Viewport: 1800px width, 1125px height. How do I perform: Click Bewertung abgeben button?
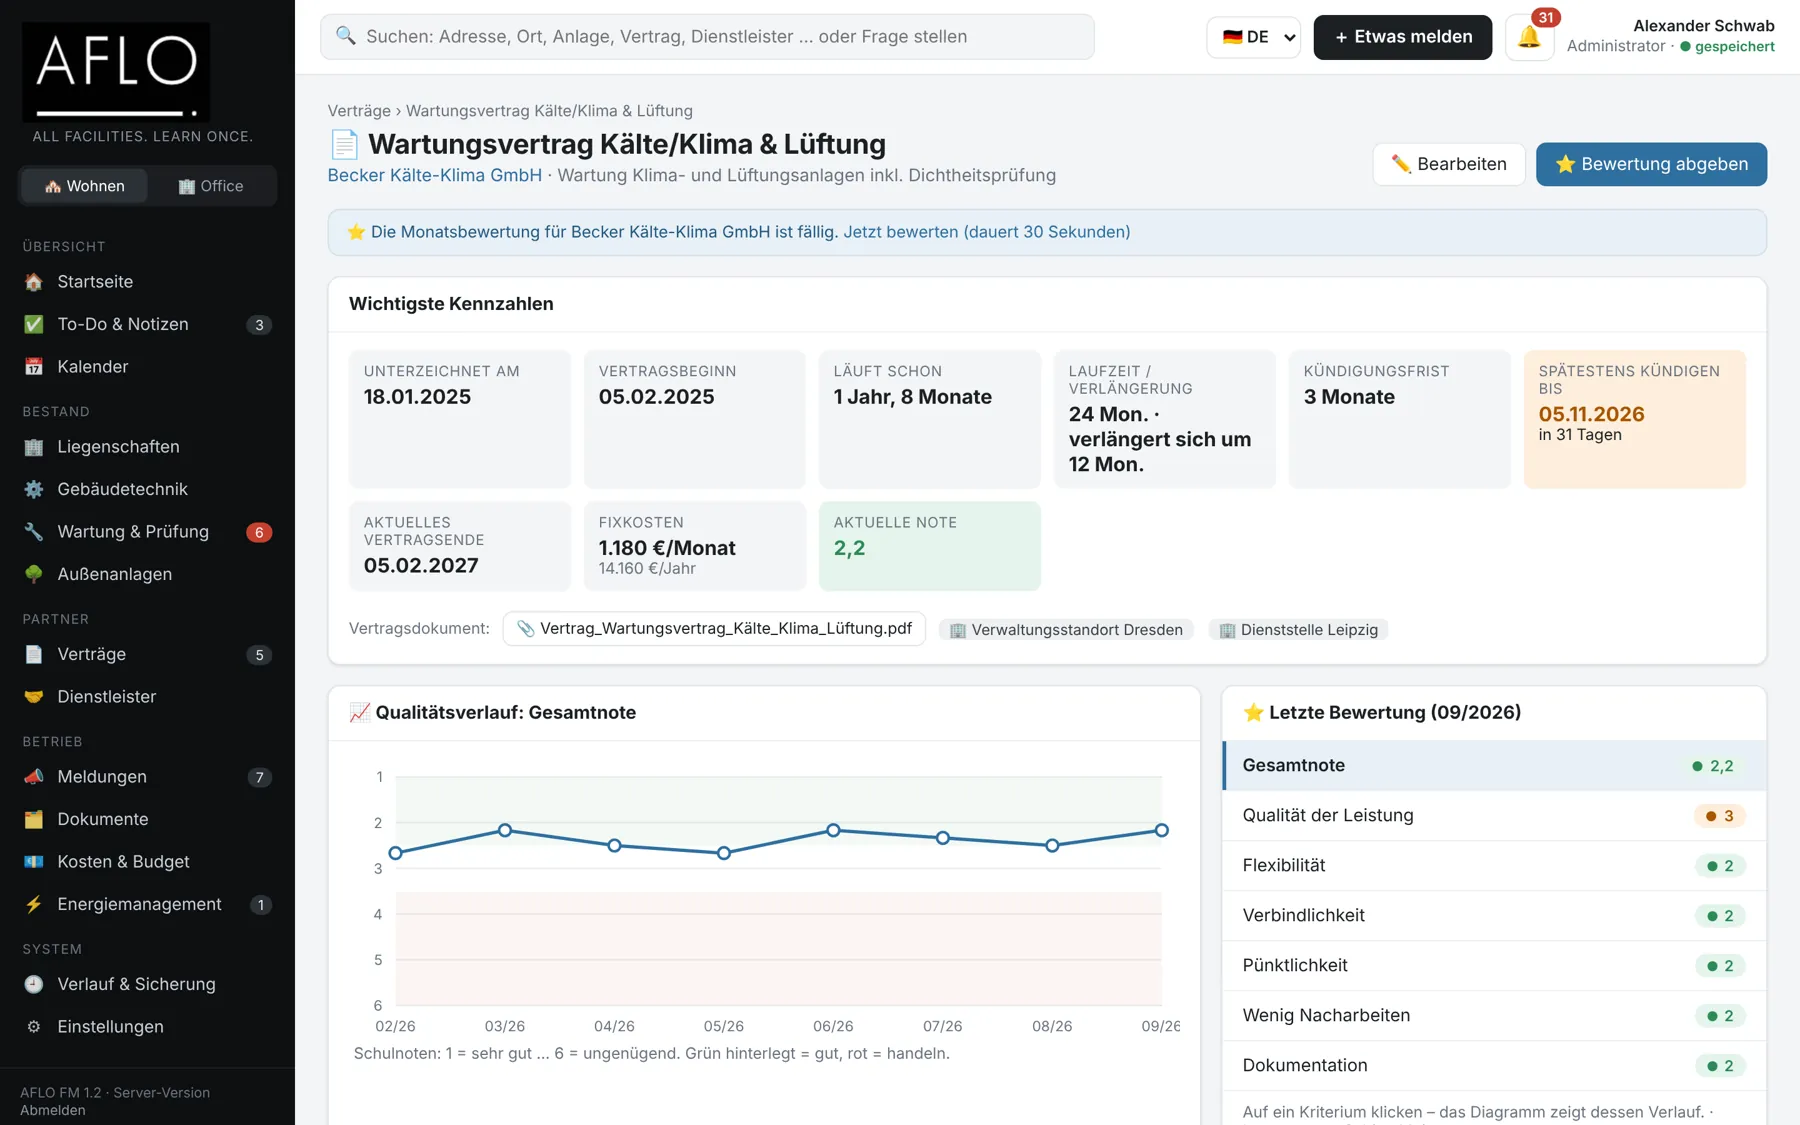pos(1651,164)
